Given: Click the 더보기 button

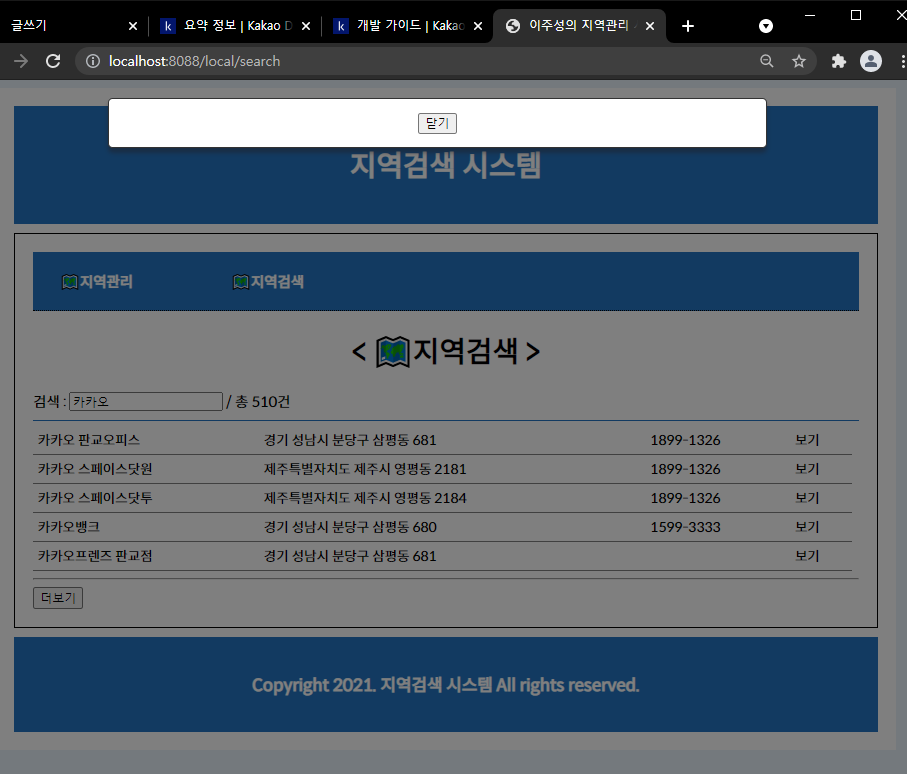Looking at the screenshot, I should coord(58,598).
